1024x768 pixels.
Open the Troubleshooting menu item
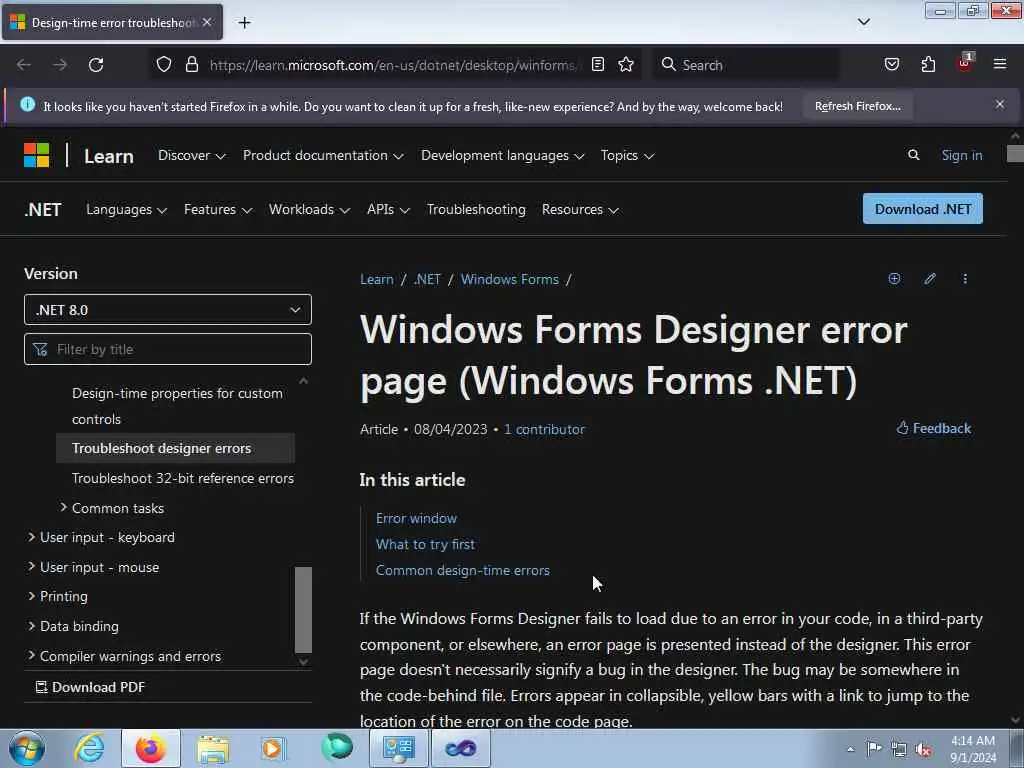476,210
